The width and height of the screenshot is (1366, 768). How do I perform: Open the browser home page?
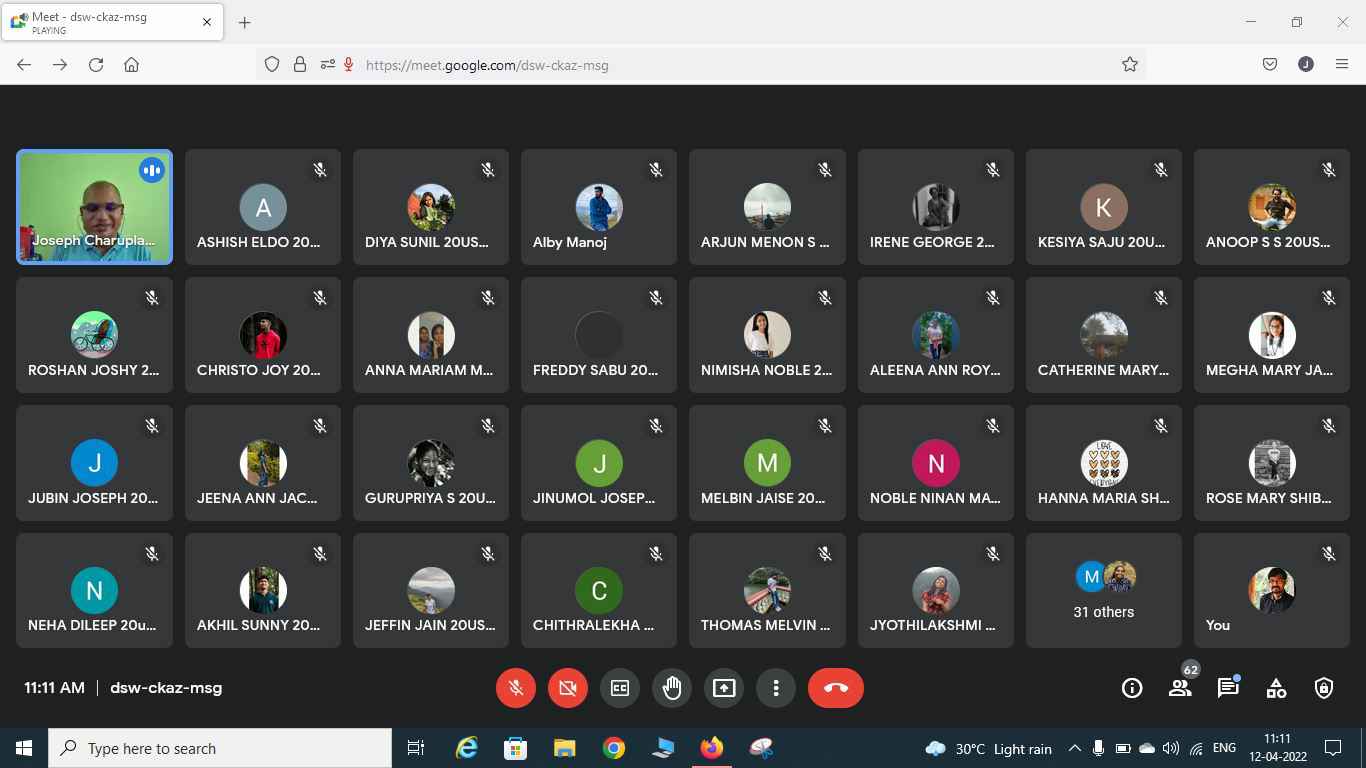(x=131, y=64)
